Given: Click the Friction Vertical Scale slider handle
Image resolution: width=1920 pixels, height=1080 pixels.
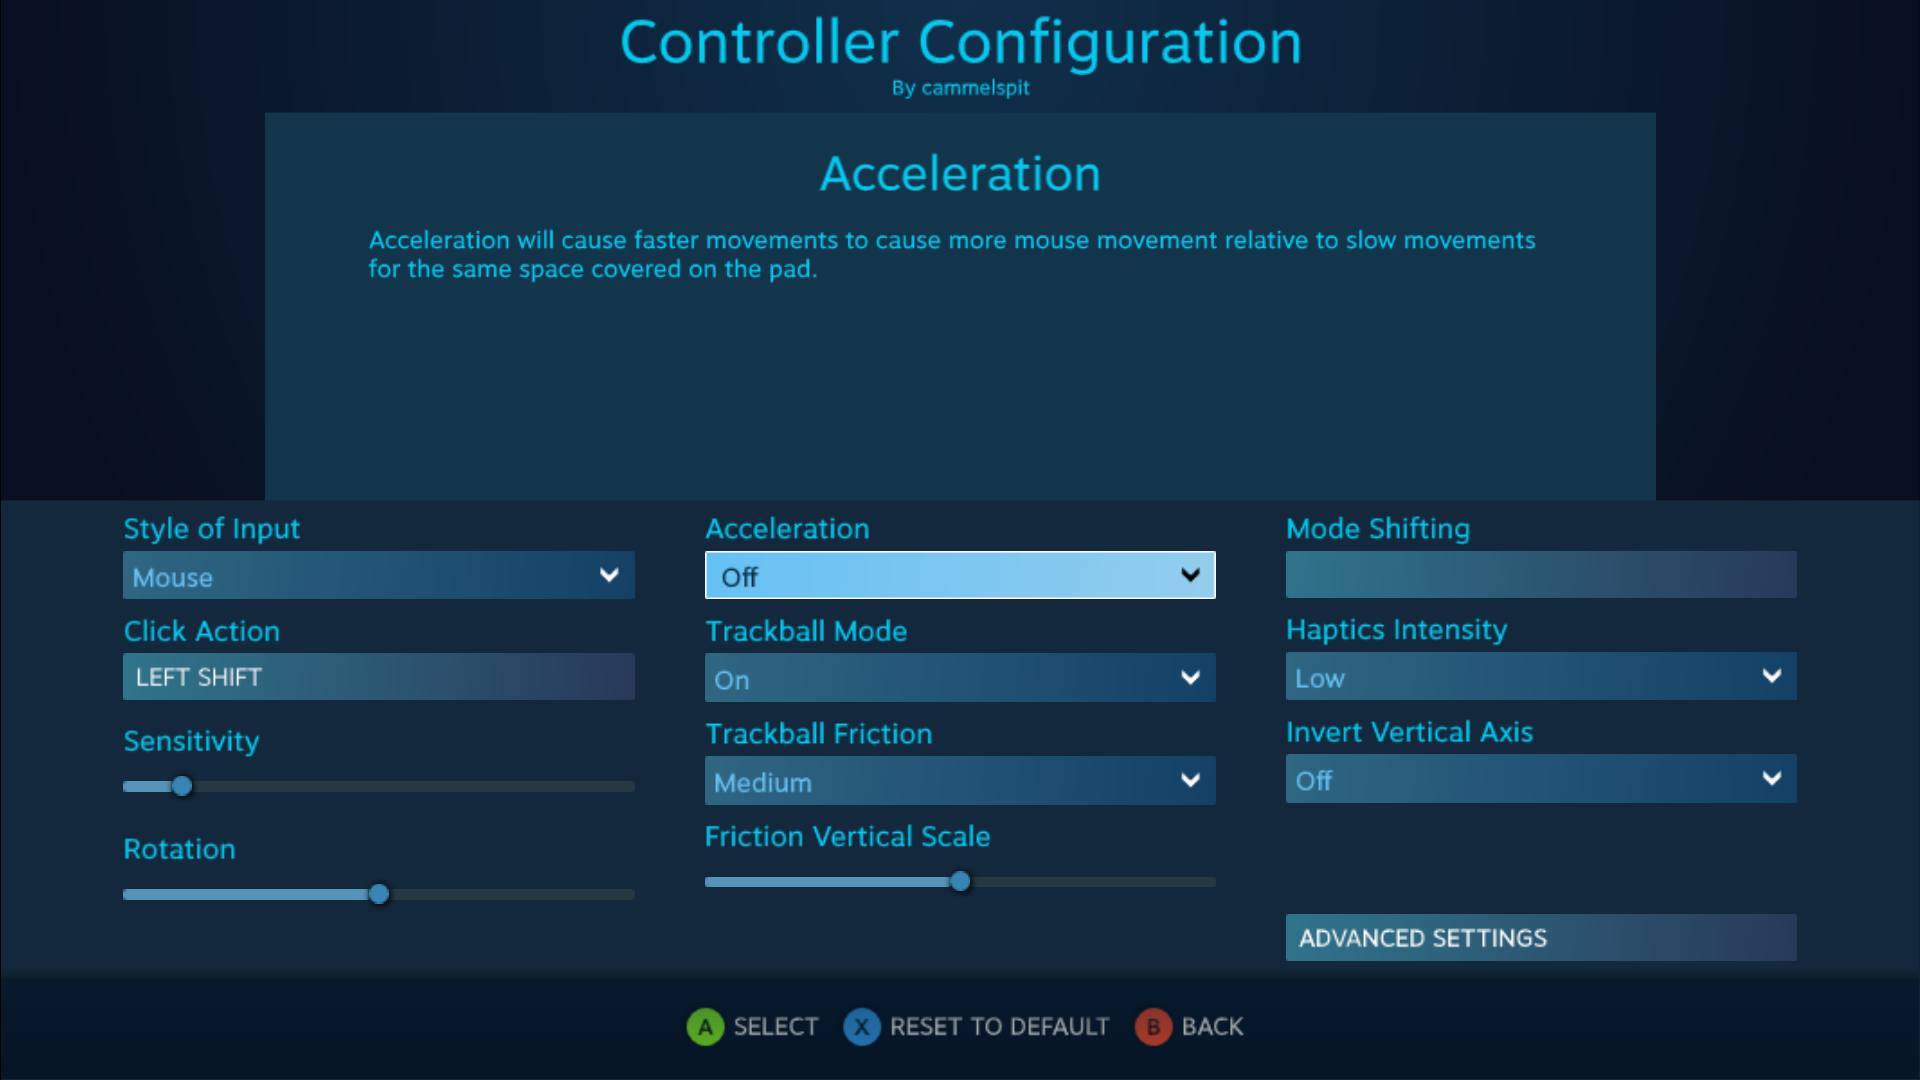Looking at the screenshot, I should [x=960, y=882].
